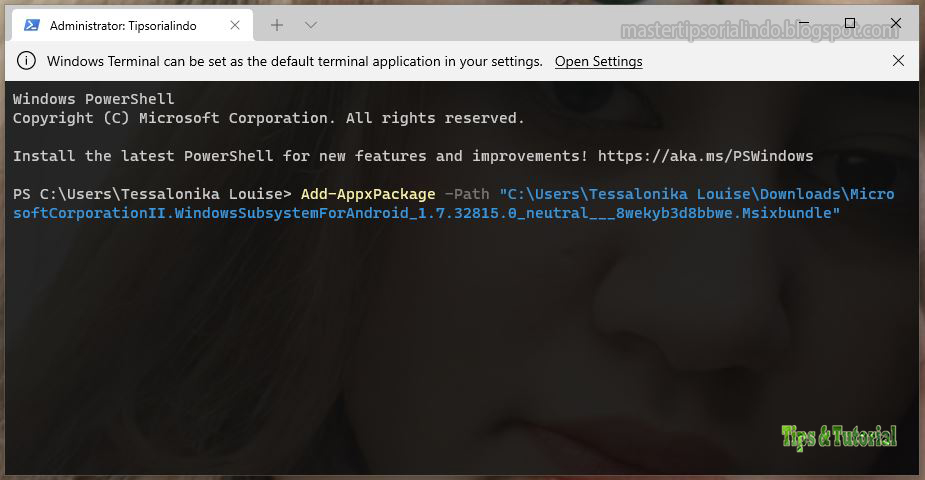The height and width of the screenshot is (480, 925).
Task: Click the PowerShell icon on the tab
Action: point(32,25)
